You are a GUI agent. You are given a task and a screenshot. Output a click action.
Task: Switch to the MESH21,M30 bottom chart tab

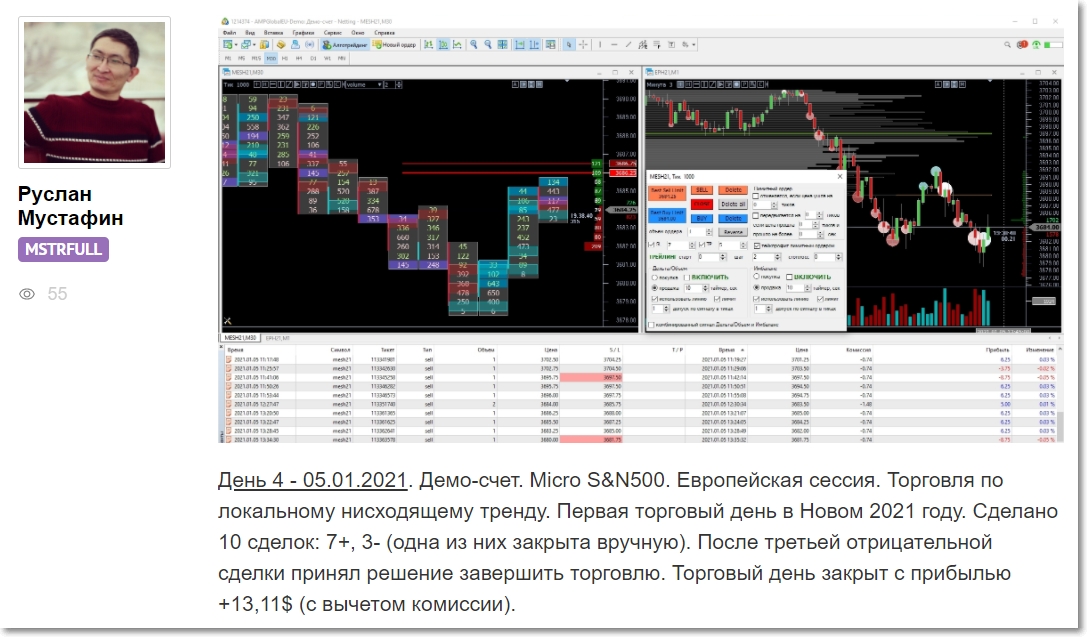tap(240, 338)
